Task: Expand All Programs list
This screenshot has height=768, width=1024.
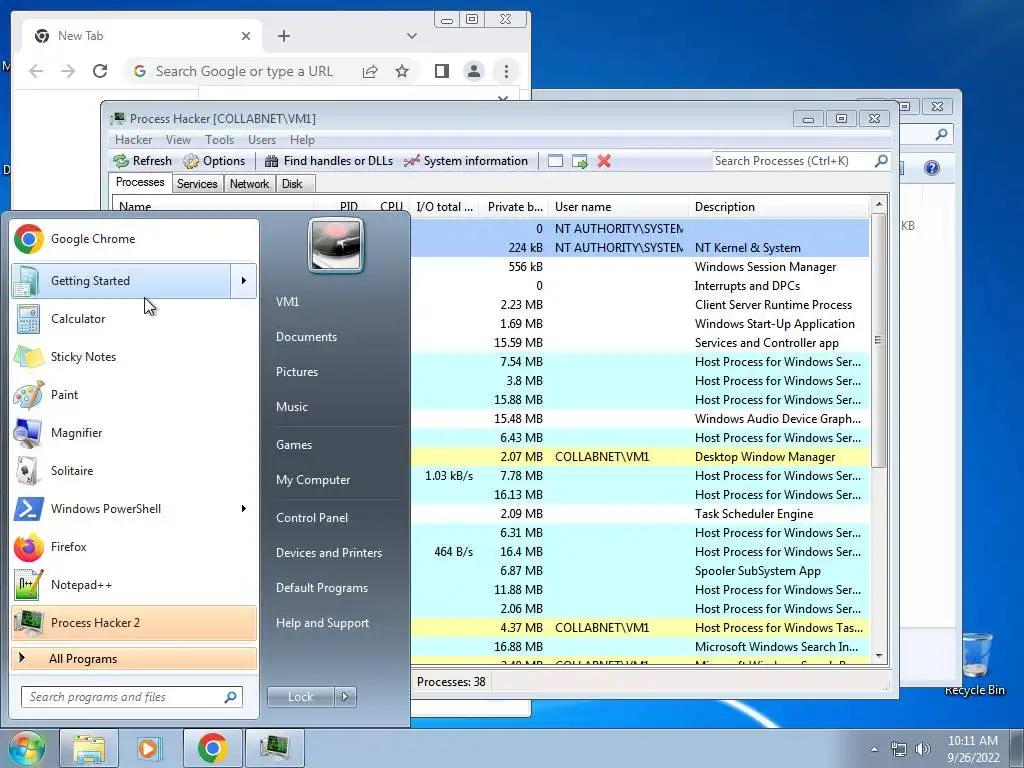Action: point(134,658)
